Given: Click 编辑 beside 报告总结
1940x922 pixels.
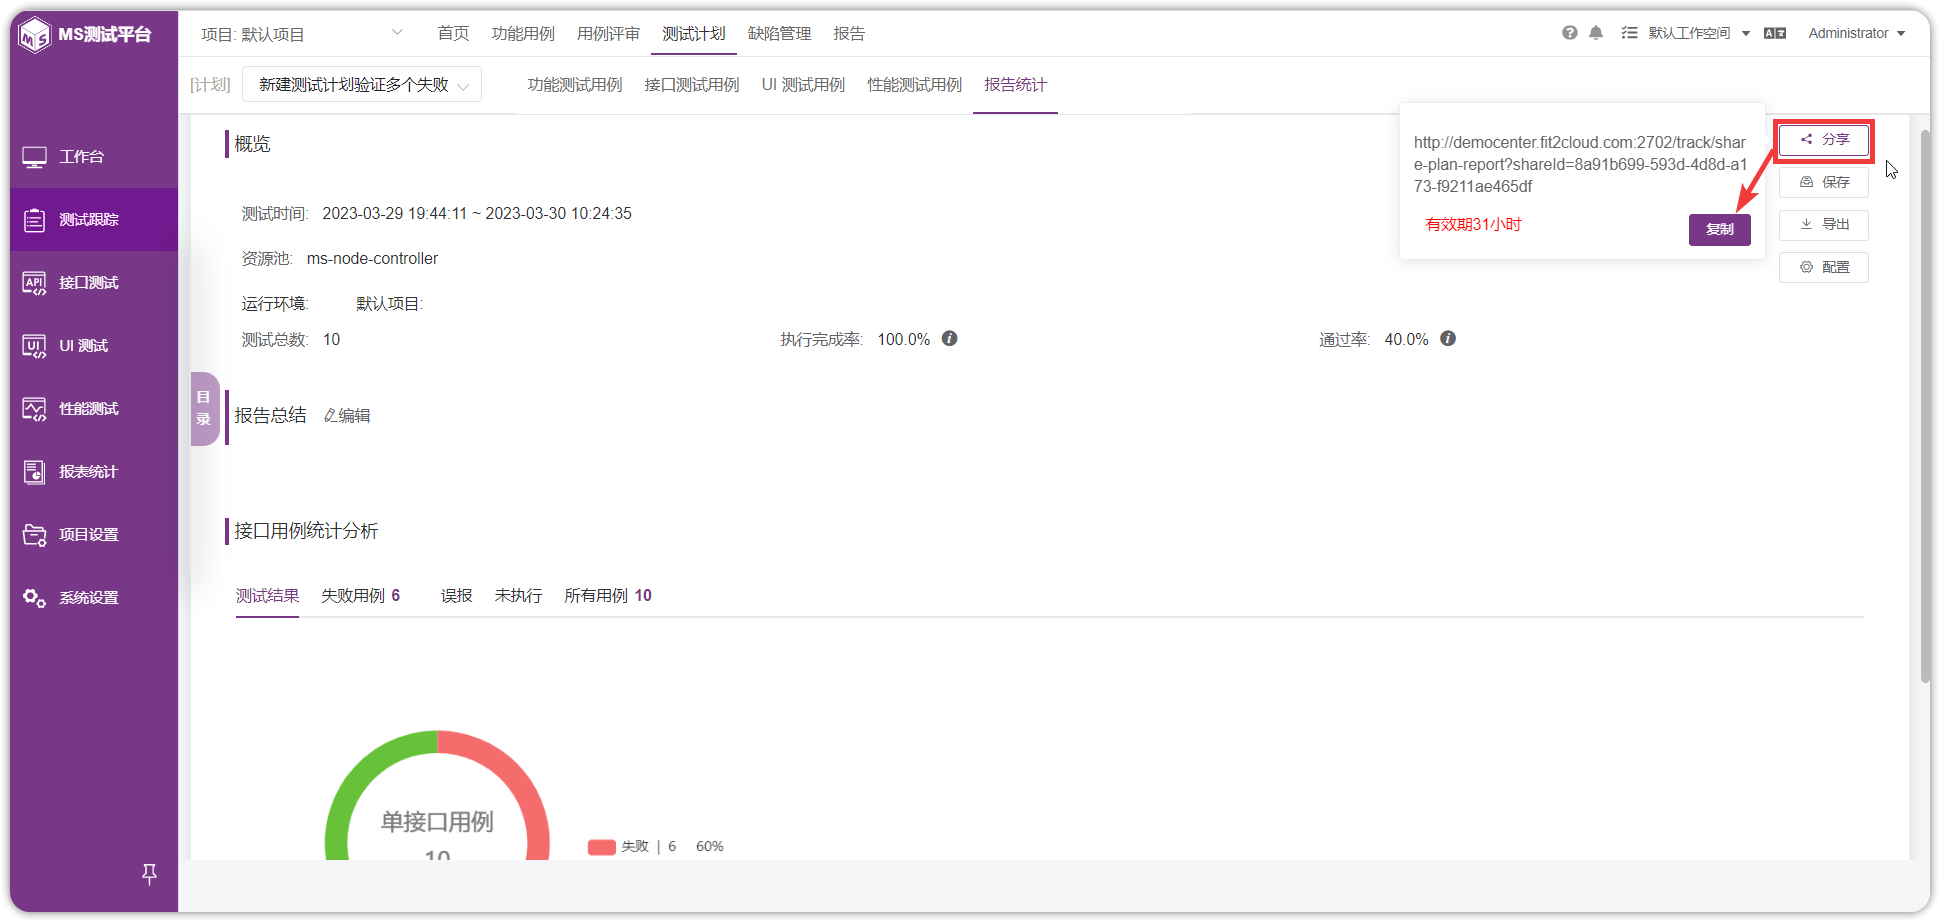Looking at the screenshot, I should (347, 416).
